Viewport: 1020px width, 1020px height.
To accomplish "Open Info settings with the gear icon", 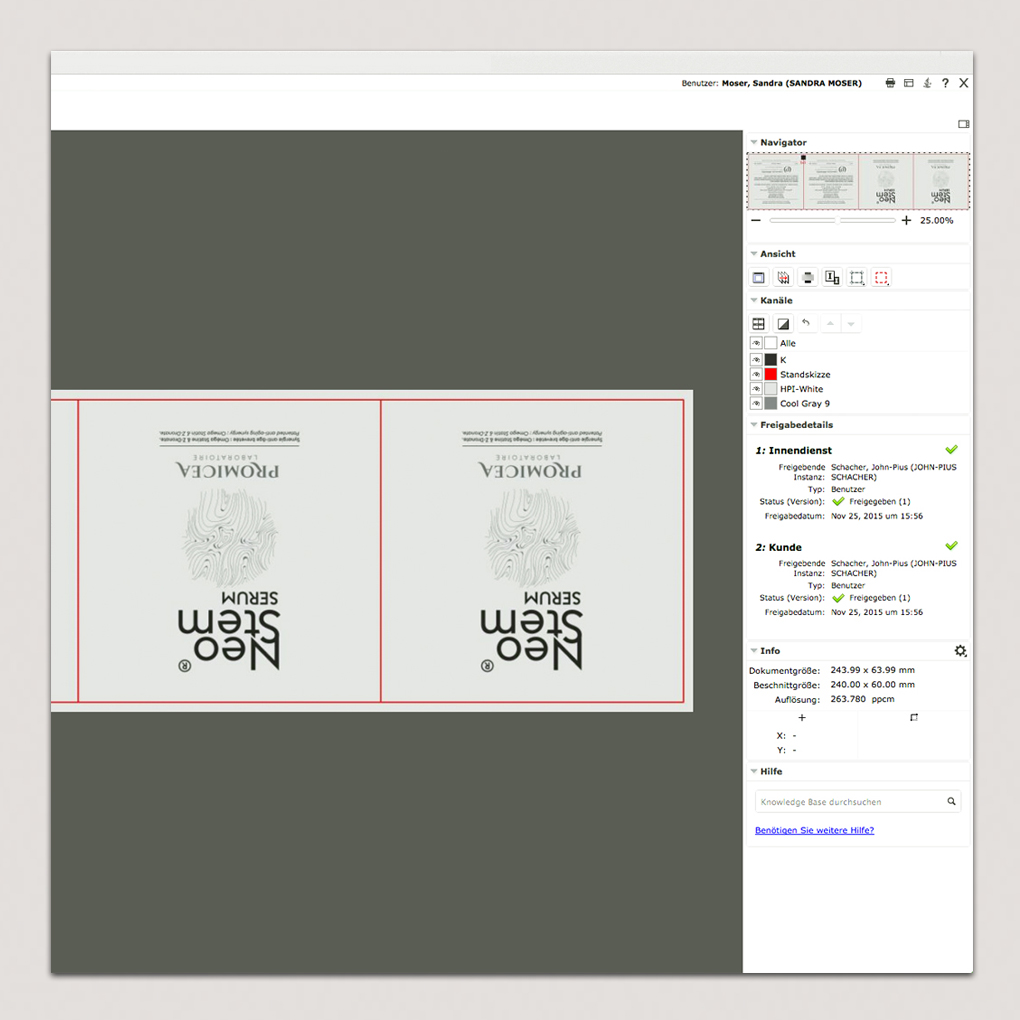I will pyautogui.click(x=960, y=651).
